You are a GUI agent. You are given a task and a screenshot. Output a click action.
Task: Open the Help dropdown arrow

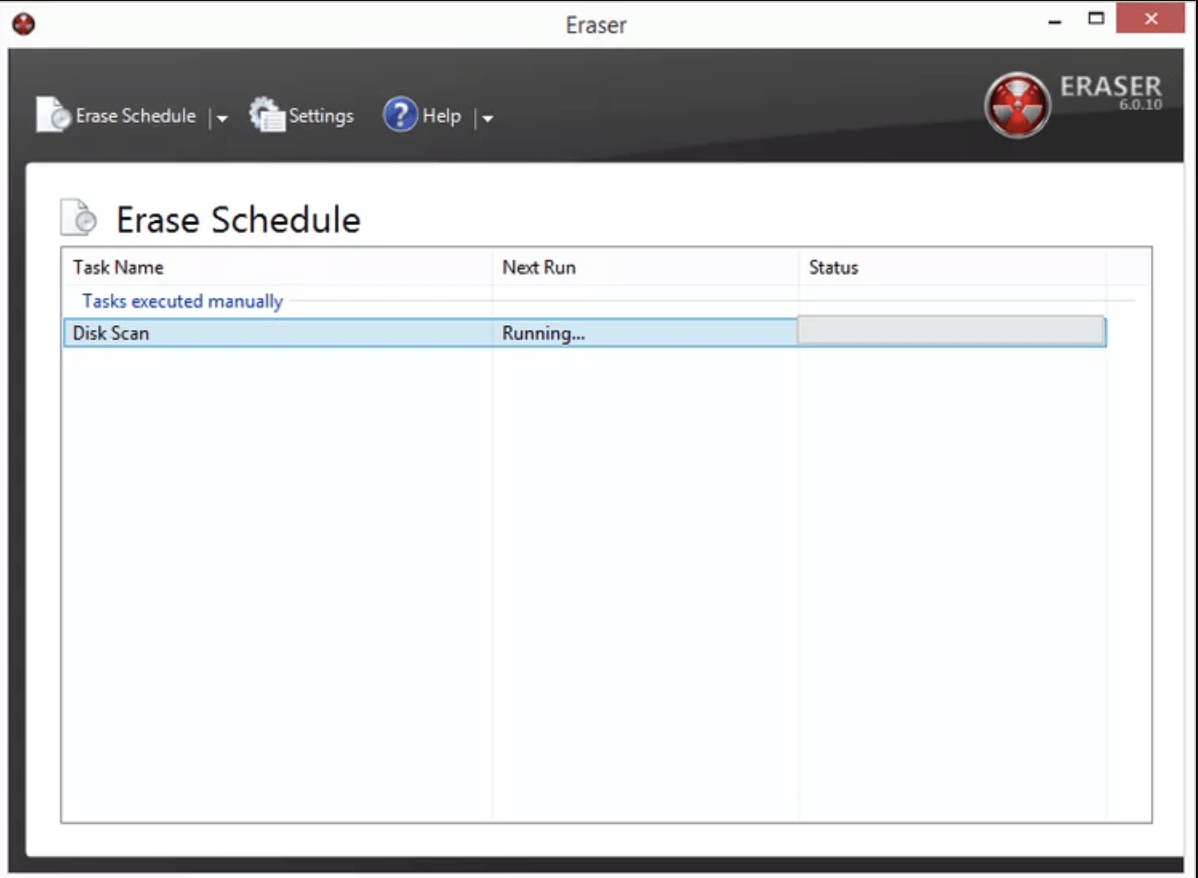pyautogui.click(x=487, y=119)
